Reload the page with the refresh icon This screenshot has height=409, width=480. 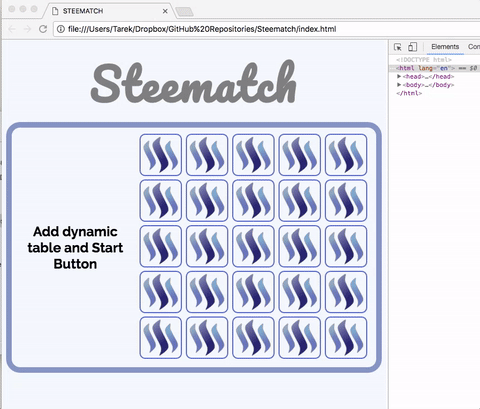43,29
